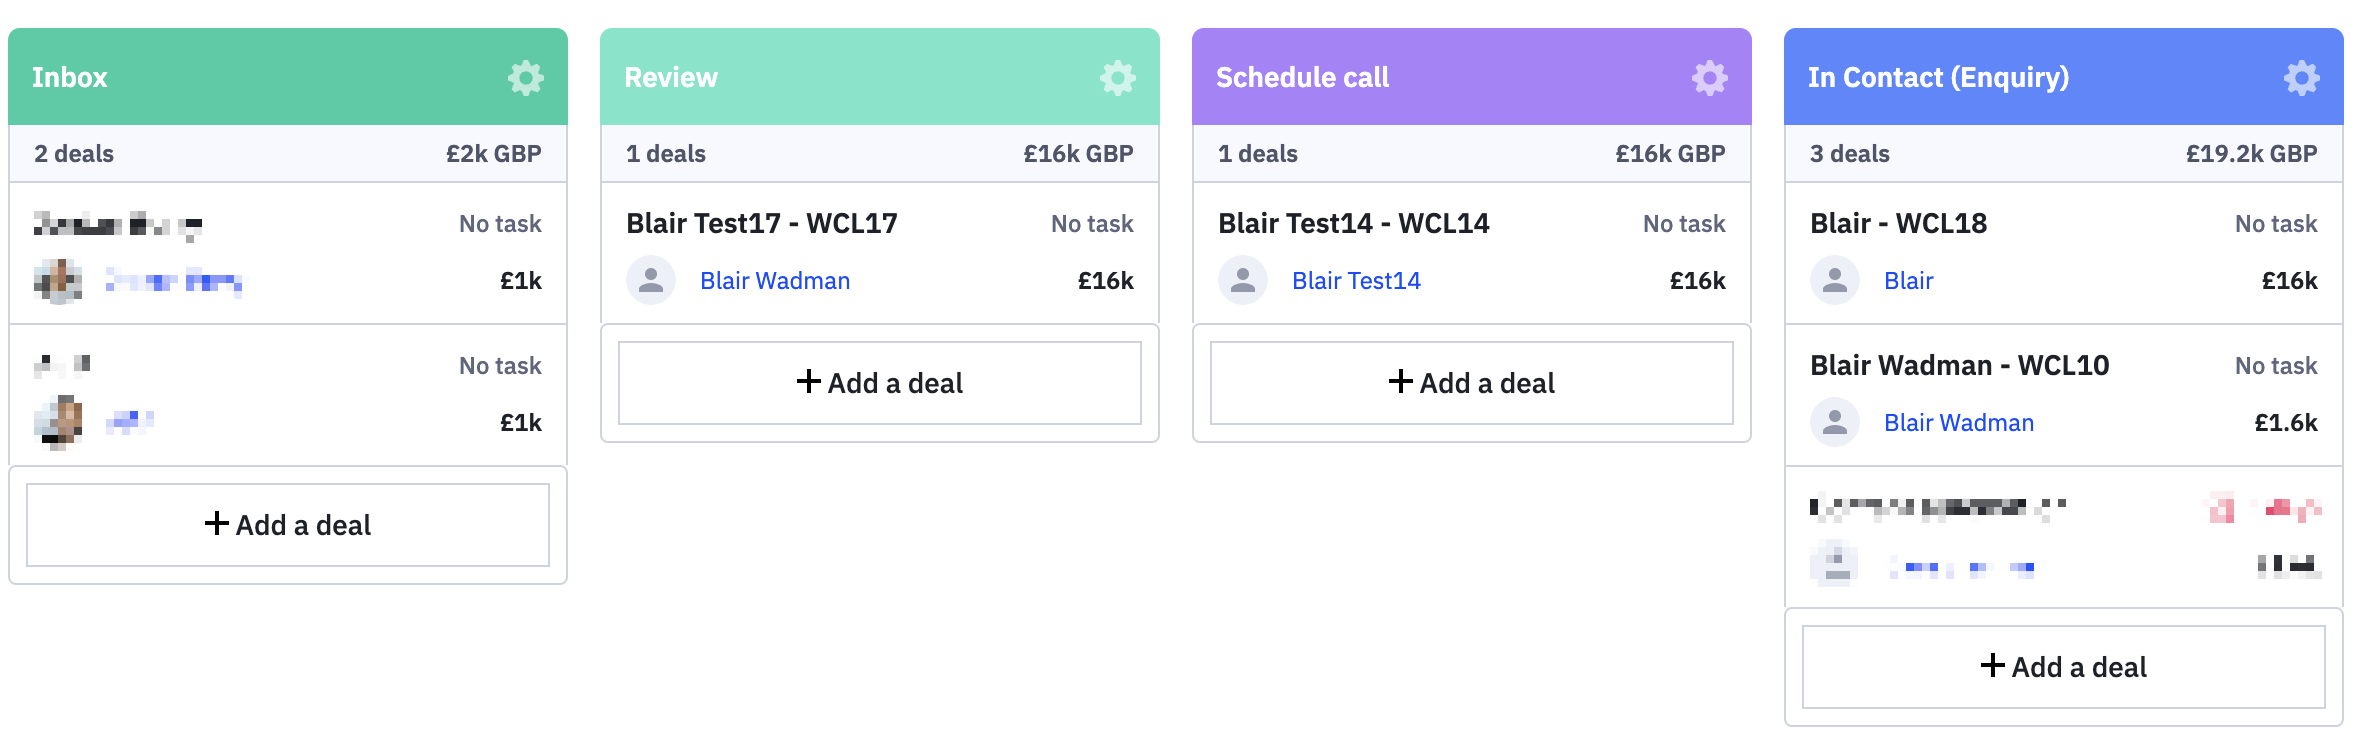Open In Contact (Enquiry) settings gear
Screen dimensions: 2372x746
tap(2301, 78)
